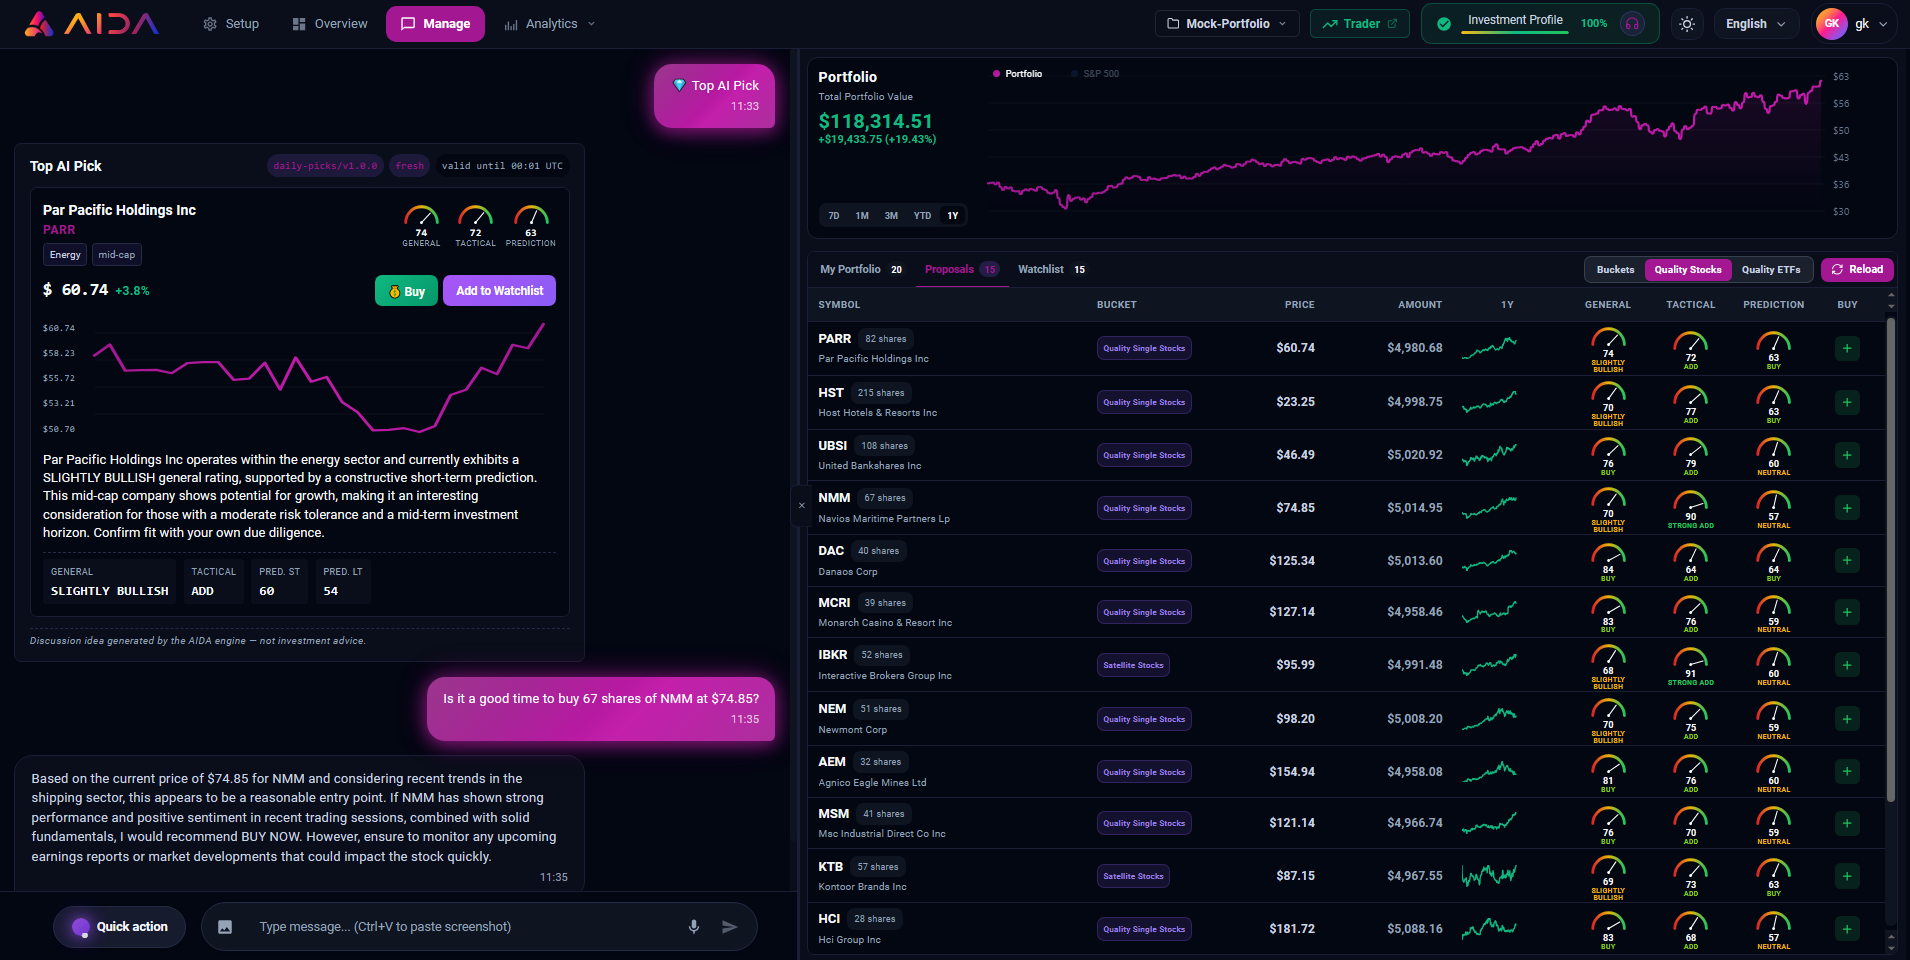1910x960 pixels.
Task: Select the YTD chart range
Action: (922, 216)
